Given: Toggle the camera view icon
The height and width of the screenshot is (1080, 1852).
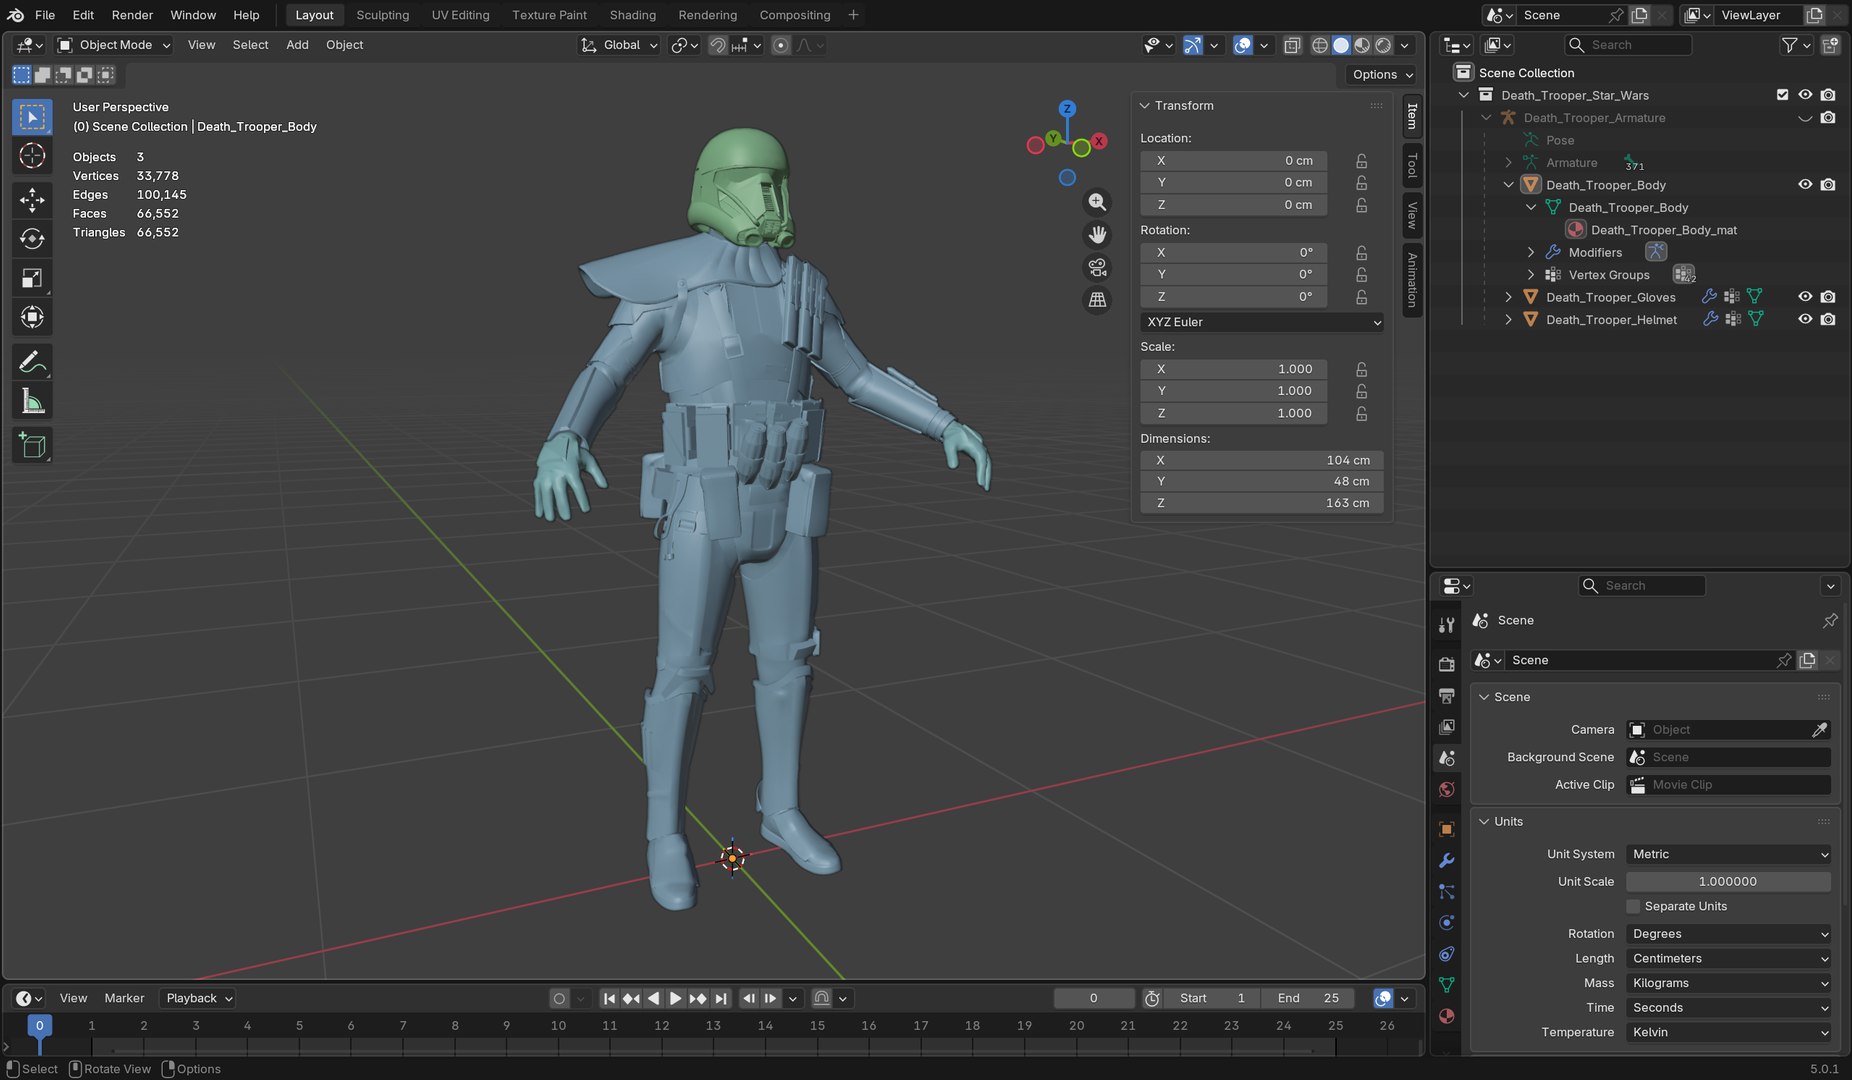Looking at the screenshot, I should (x=1097, y=267).
